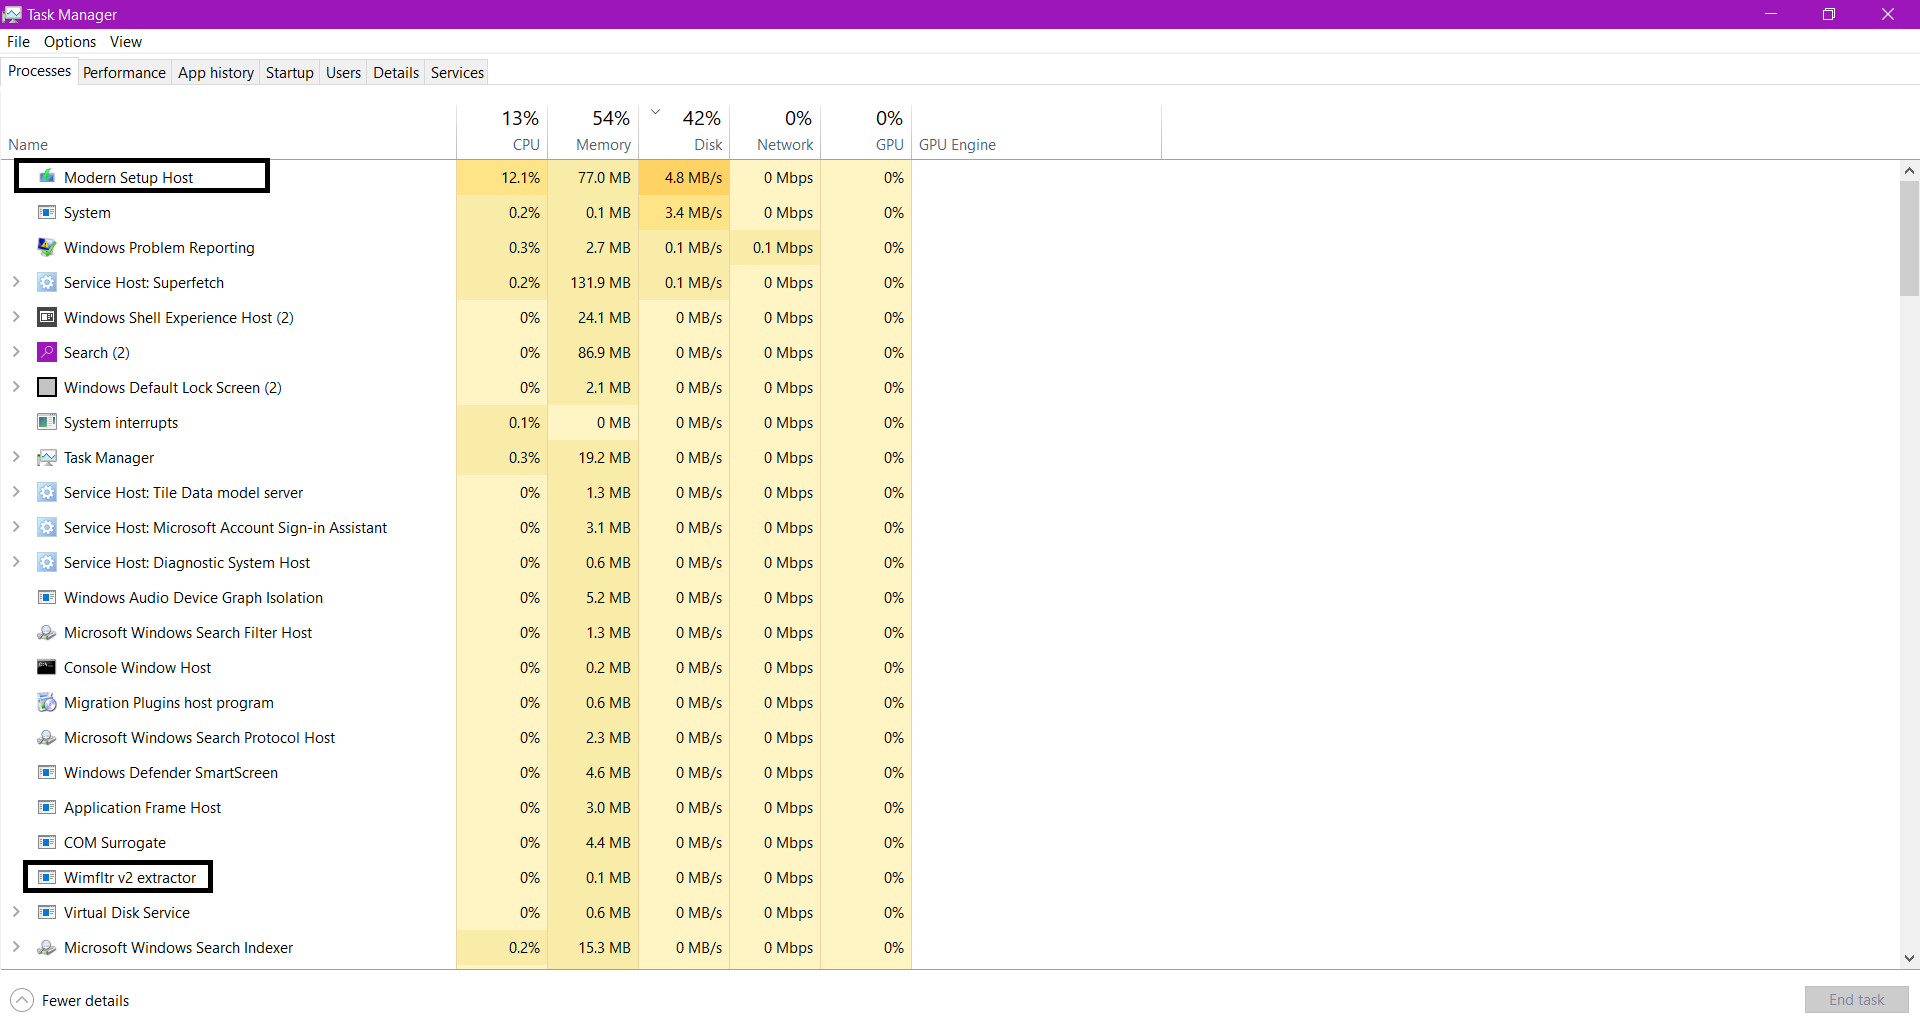Select the Windows Problem Reporting row name

[x=159, y=247]
